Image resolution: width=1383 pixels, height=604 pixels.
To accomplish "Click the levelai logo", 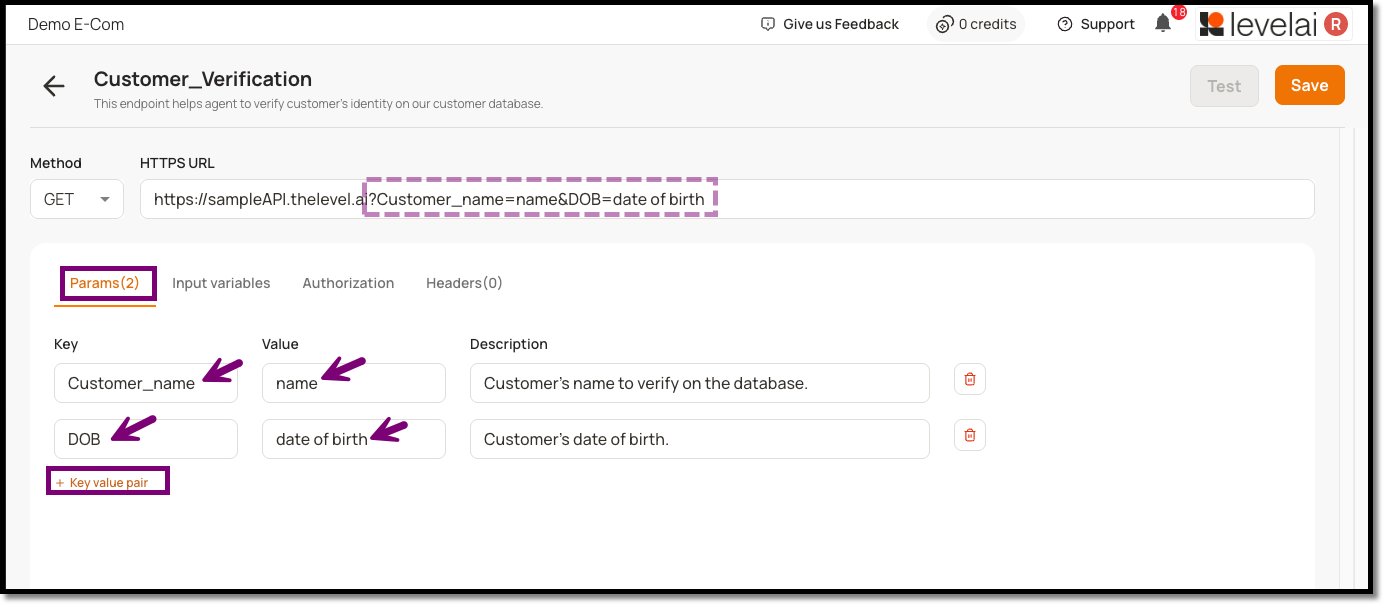I will pyautogui.click(x=1259, y=24).
